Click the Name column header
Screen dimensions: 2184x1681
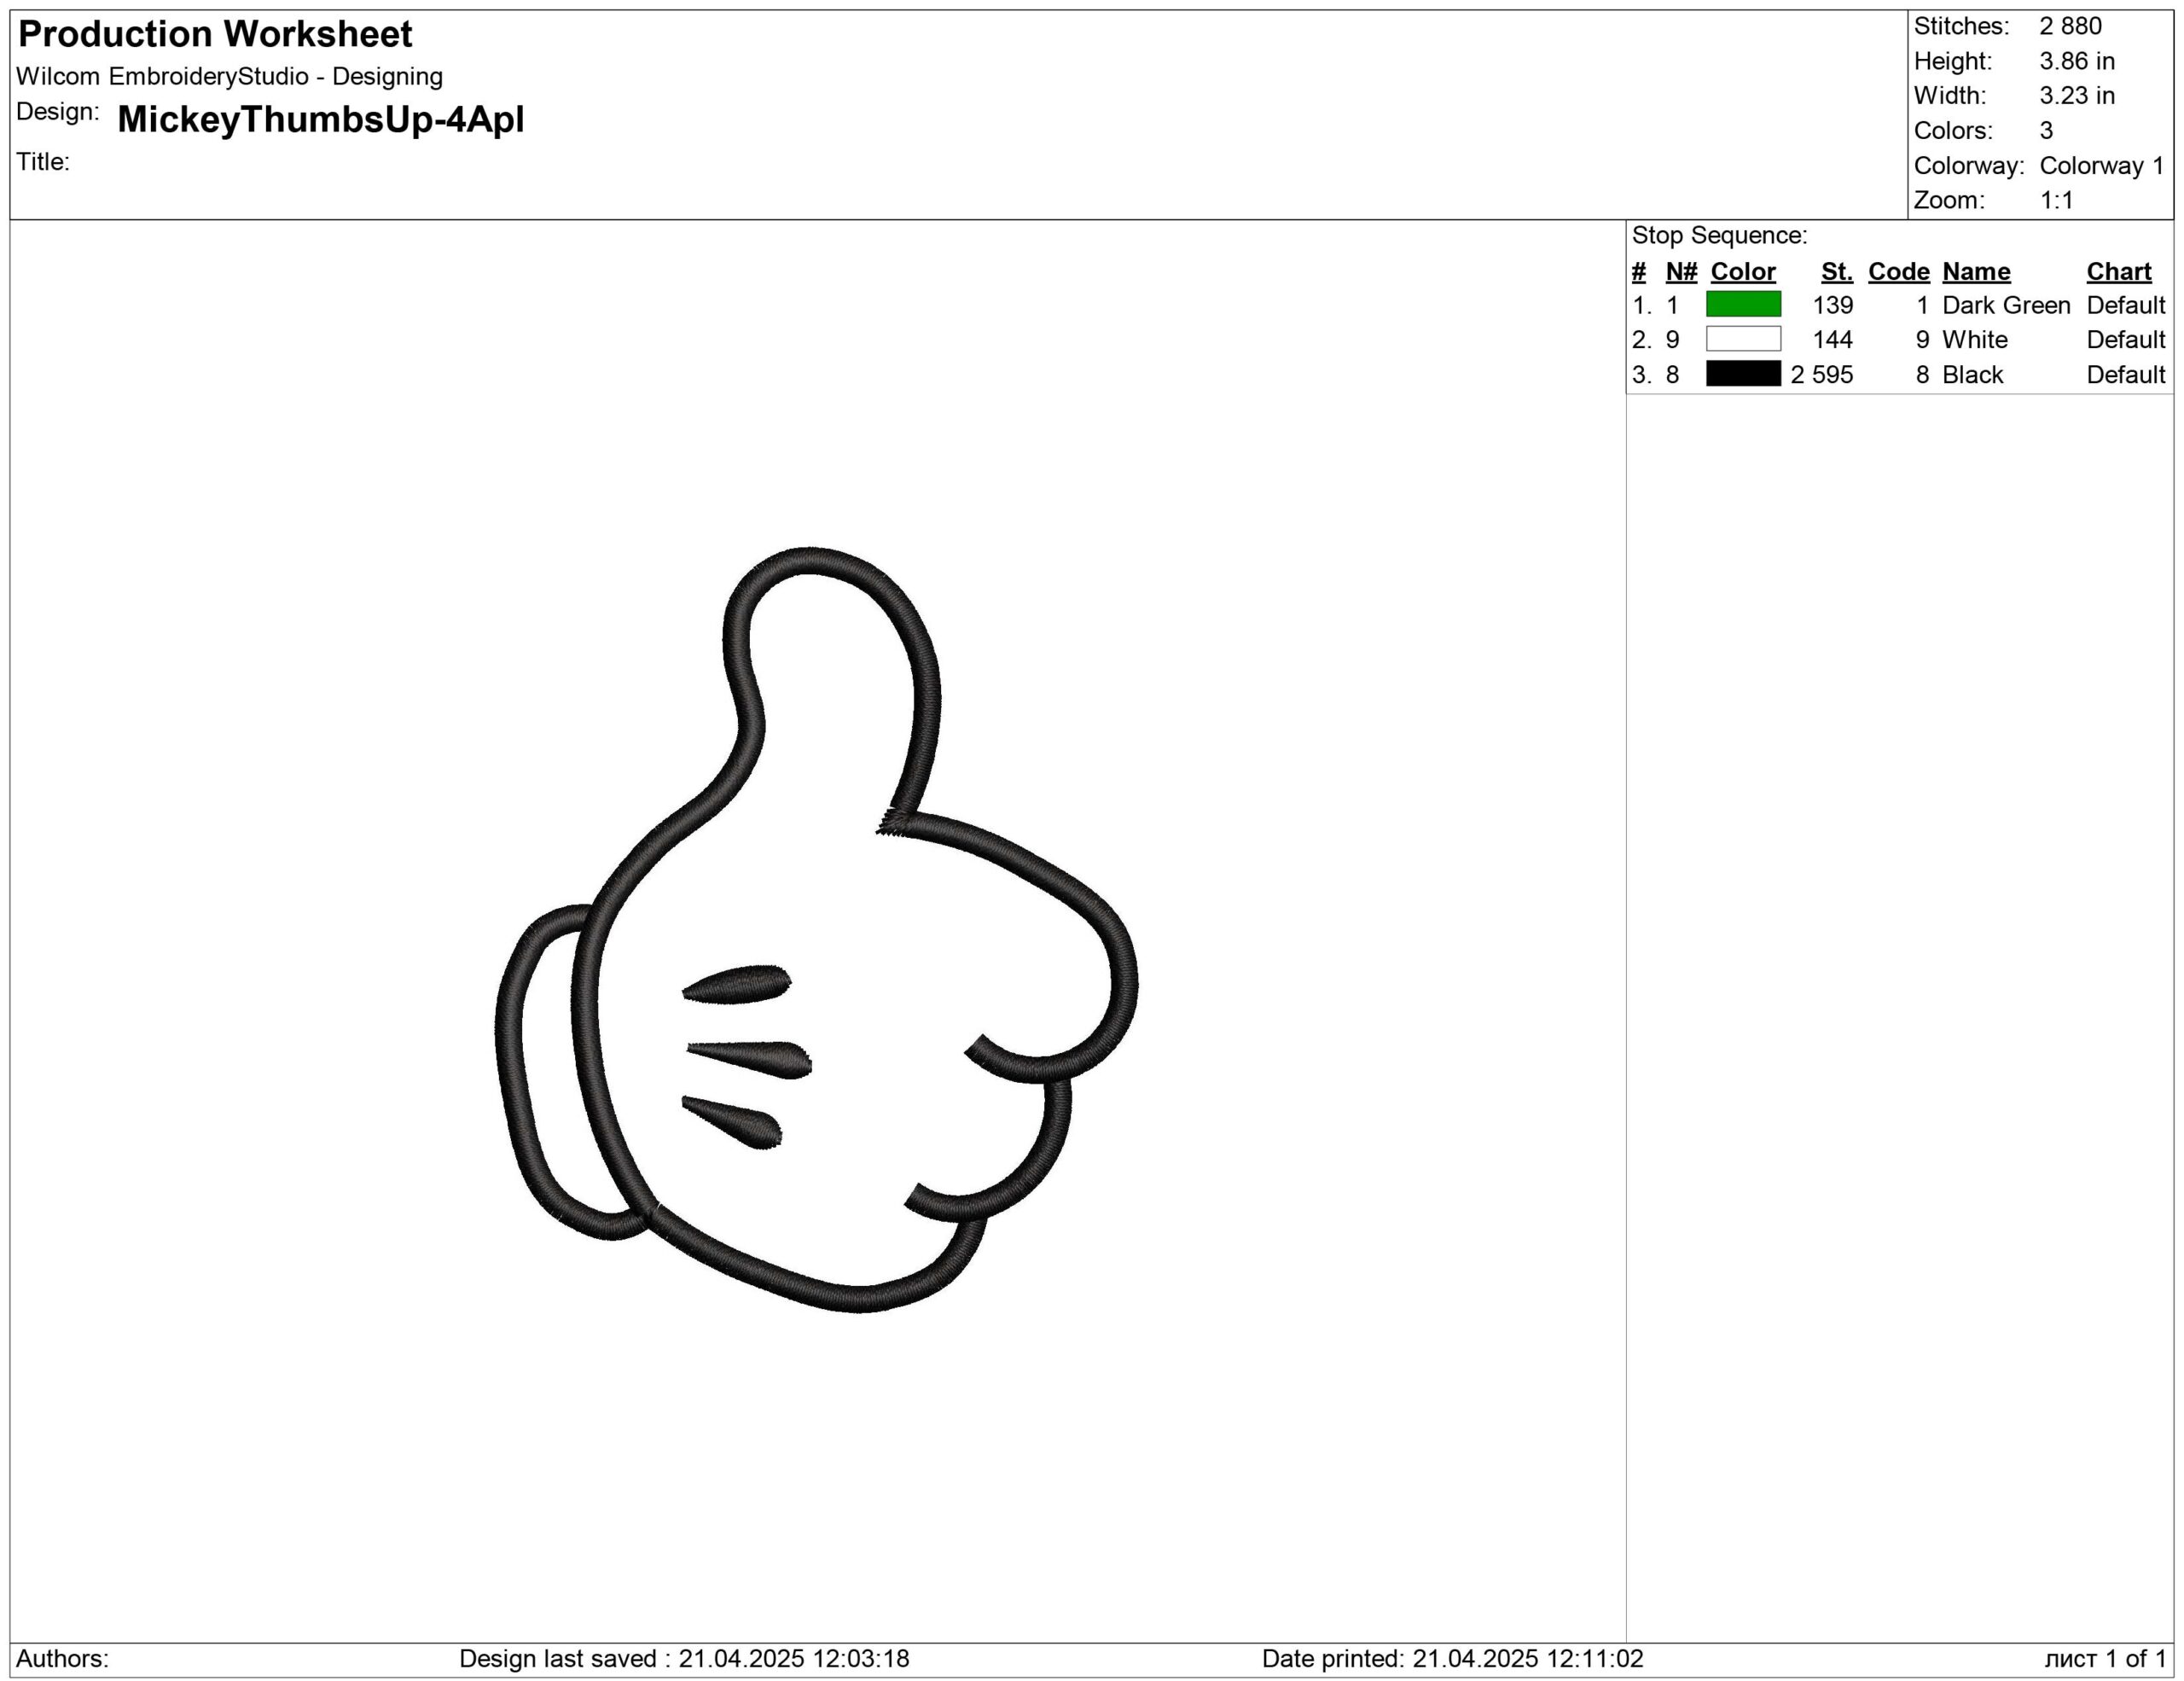click(1976, 272)
